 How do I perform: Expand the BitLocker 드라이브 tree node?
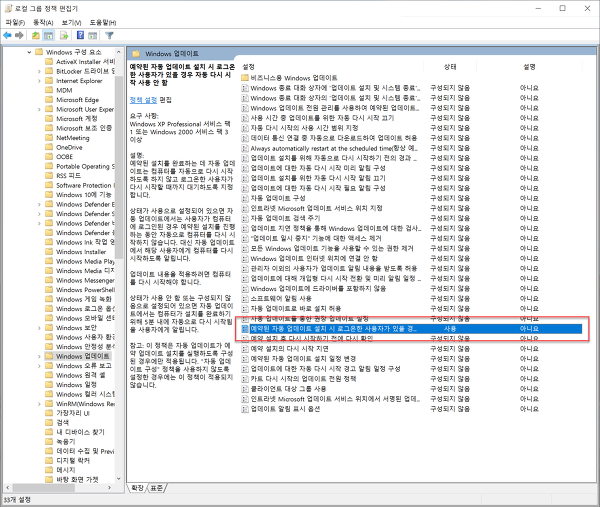coord(39,71)
